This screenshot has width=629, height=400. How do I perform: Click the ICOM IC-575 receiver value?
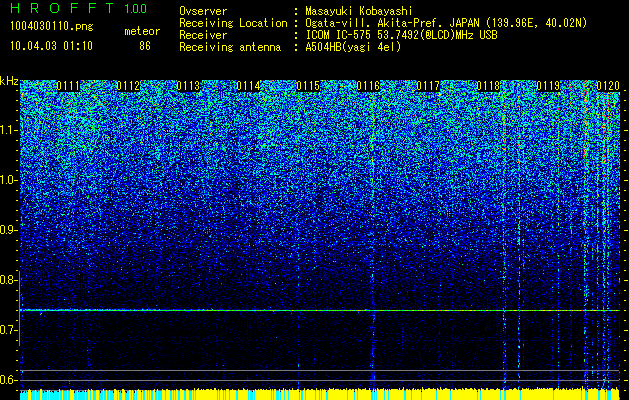401,35
